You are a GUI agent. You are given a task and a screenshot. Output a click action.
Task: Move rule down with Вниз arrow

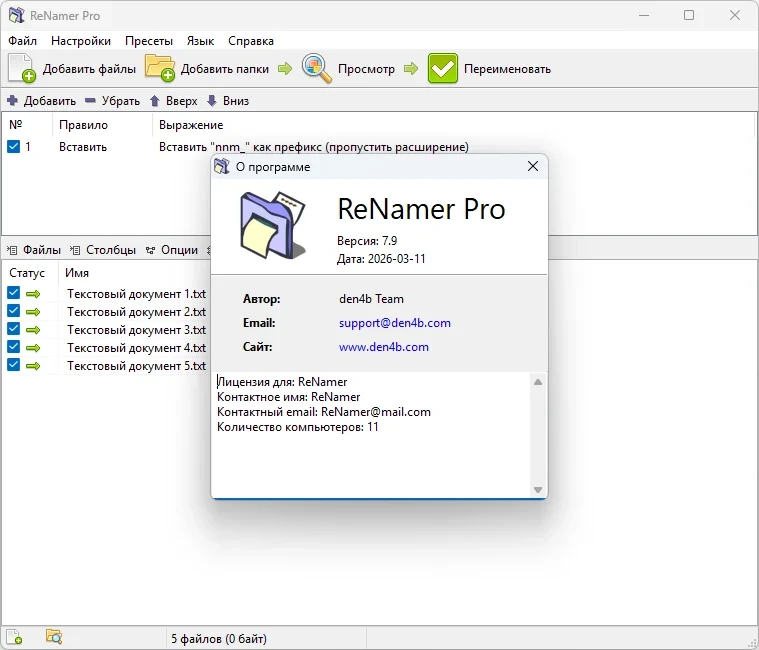coord(228,101)
